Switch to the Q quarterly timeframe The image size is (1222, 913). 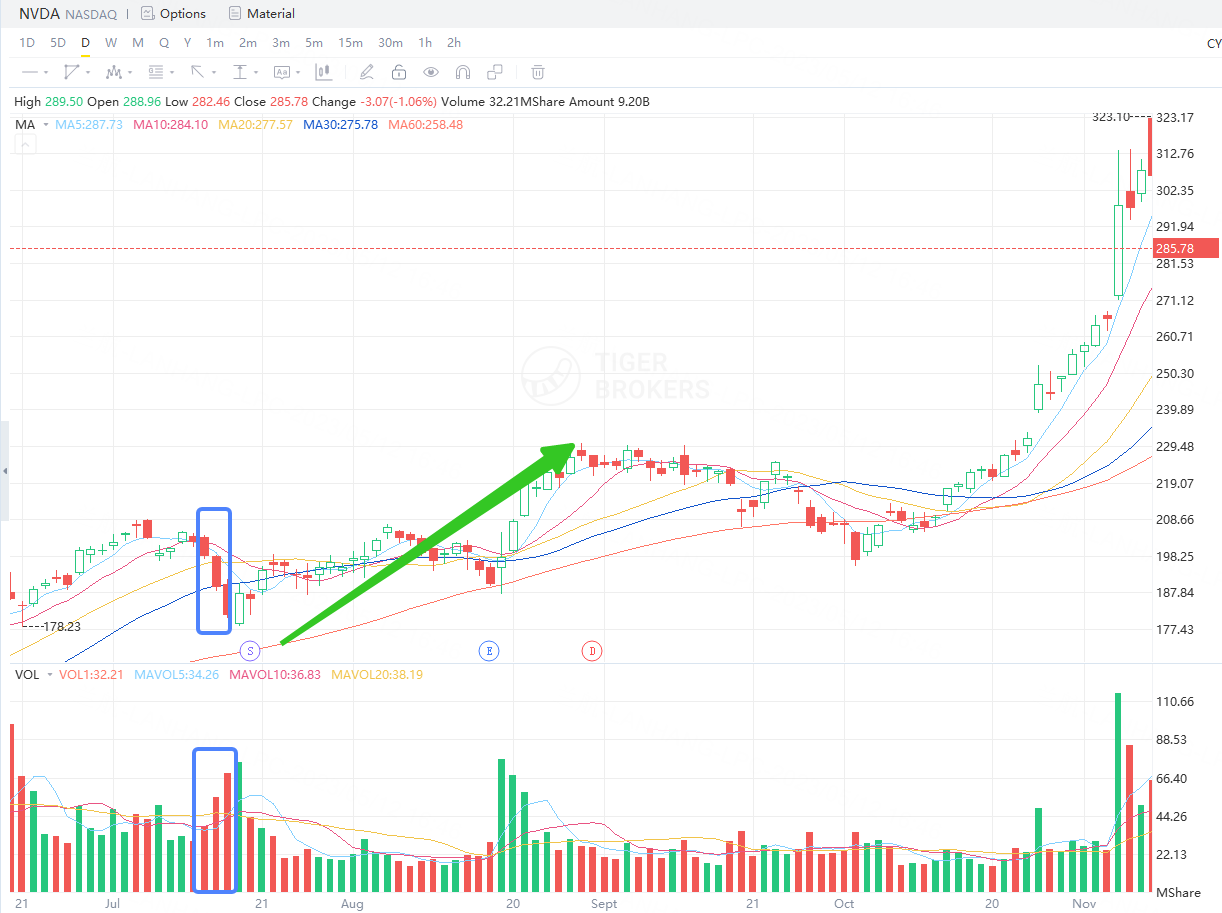[x=164, y=42]
